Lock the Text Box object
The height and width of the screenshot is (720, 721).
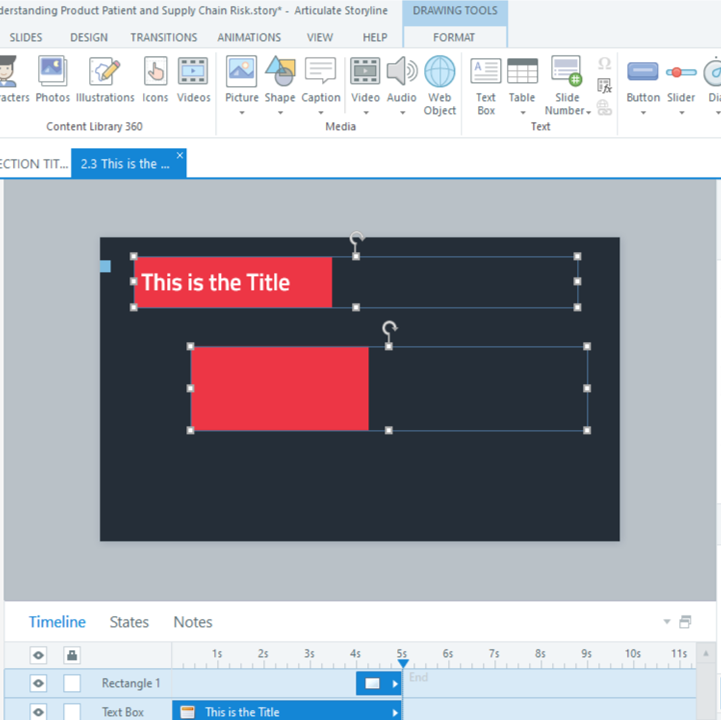(x=72, y=712)
